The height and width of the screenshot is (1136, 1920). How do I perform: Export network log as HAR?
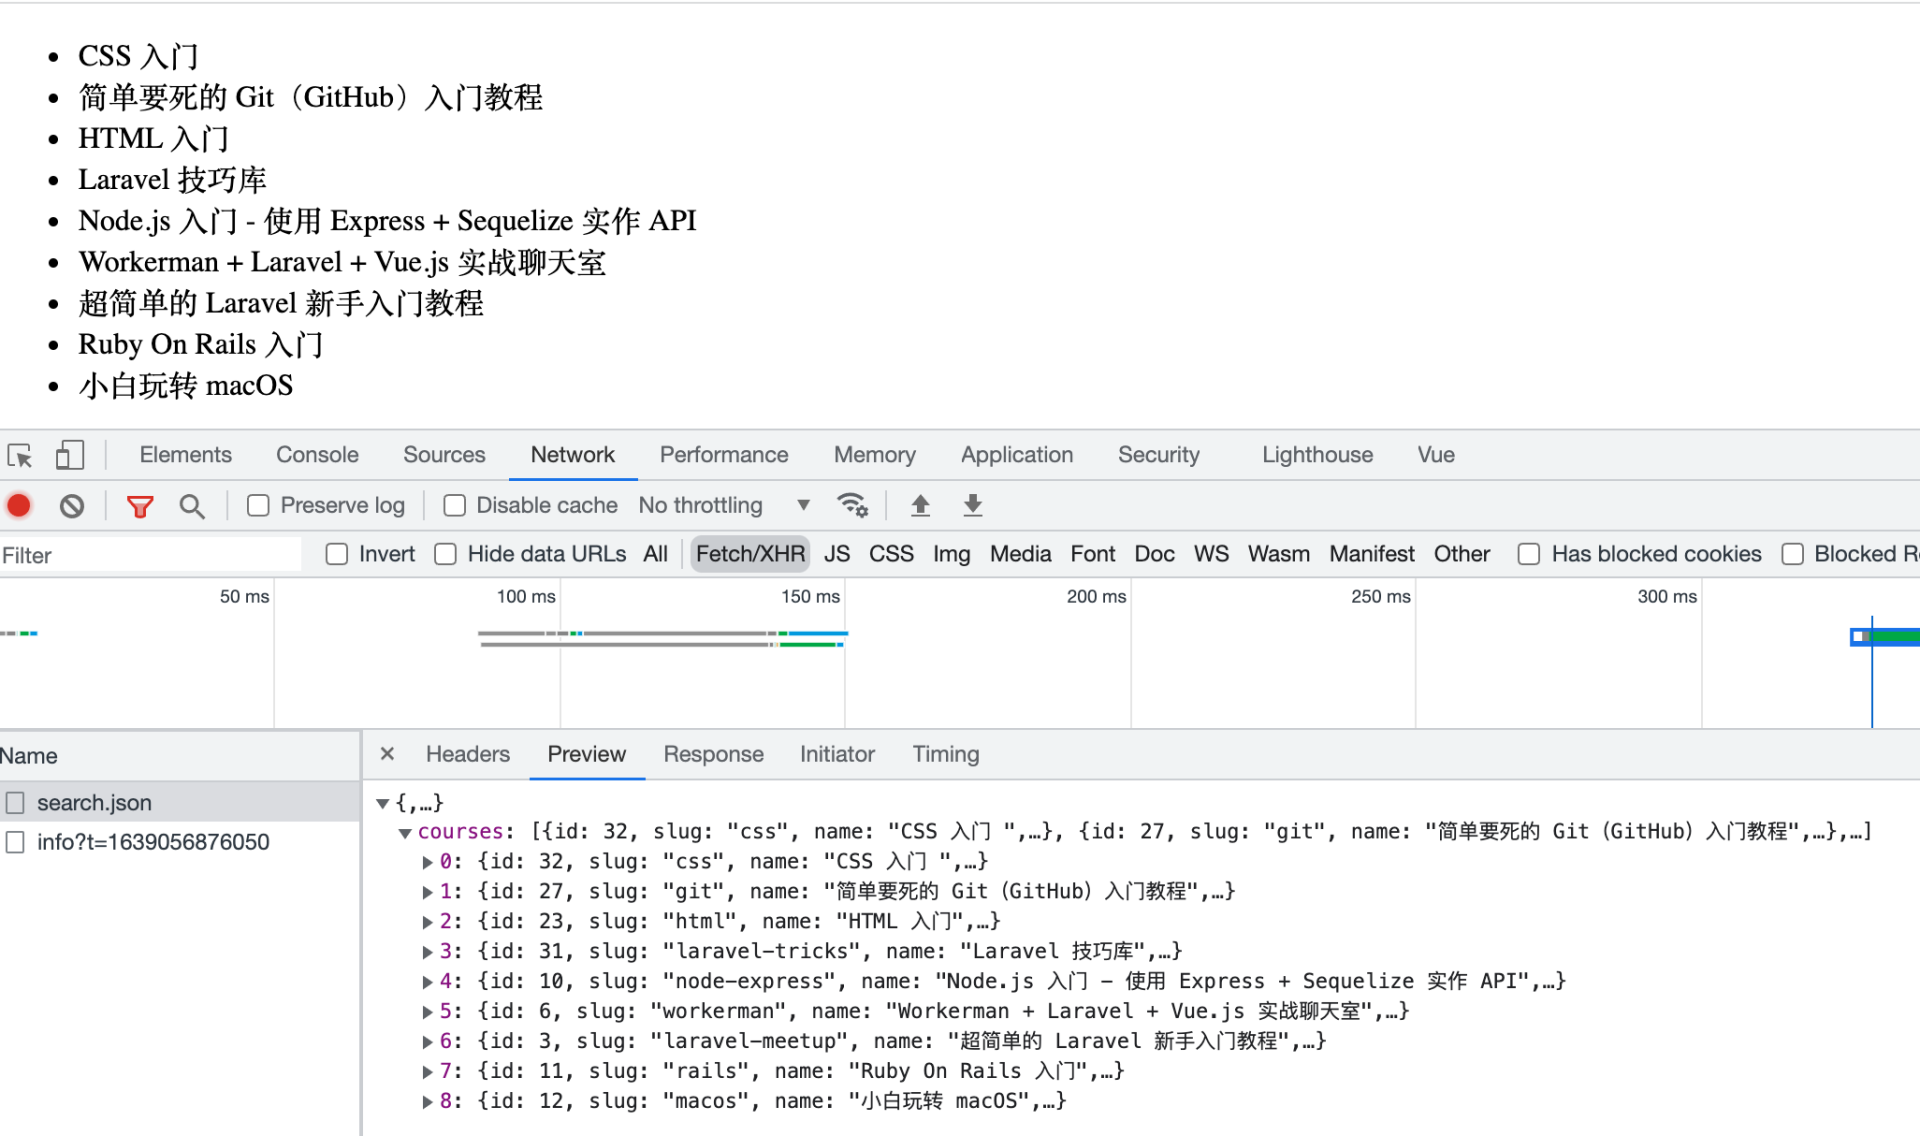(x=971, y=505)
